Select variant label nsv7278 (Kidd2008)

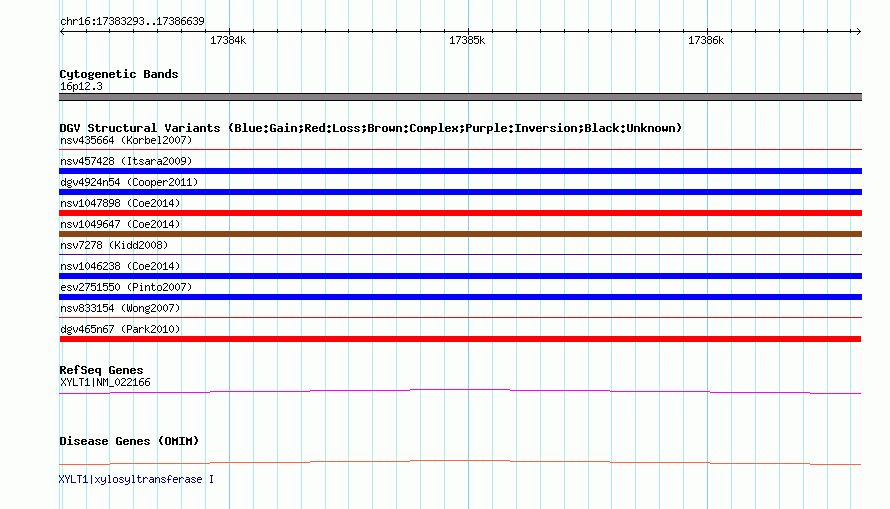[114, 245]
